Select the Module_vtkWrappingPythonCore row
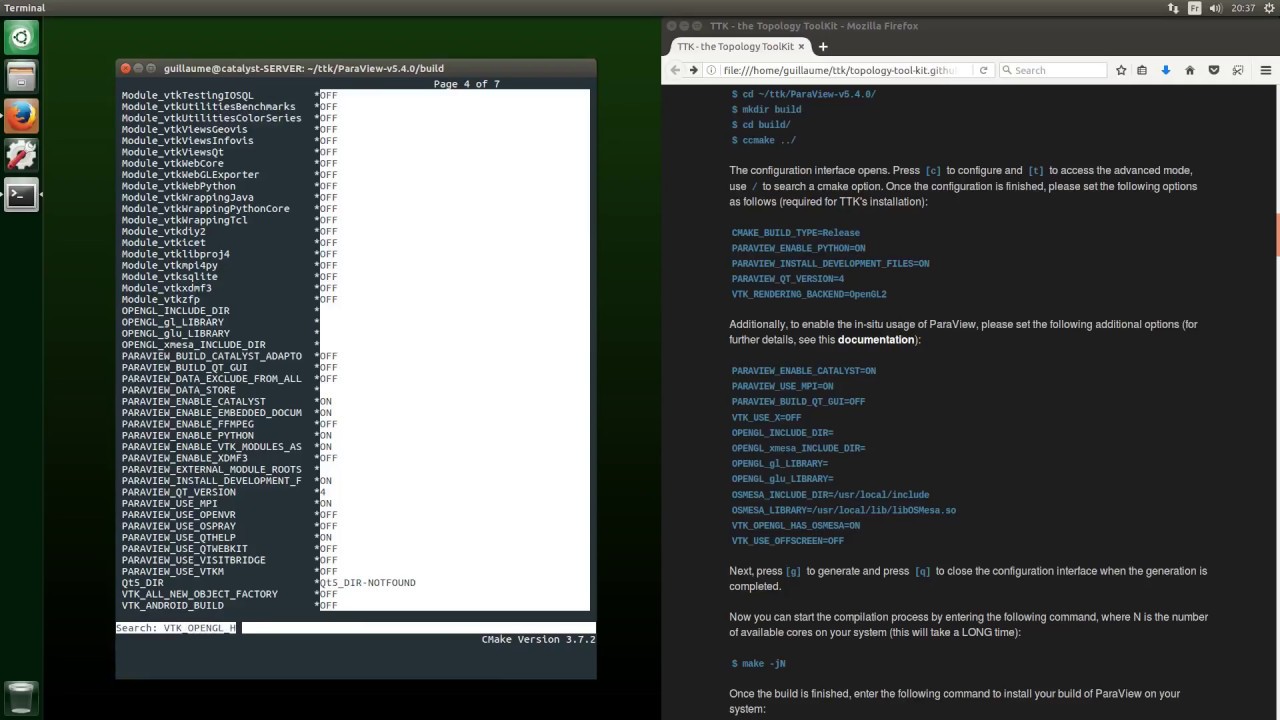 click(355, 209)
